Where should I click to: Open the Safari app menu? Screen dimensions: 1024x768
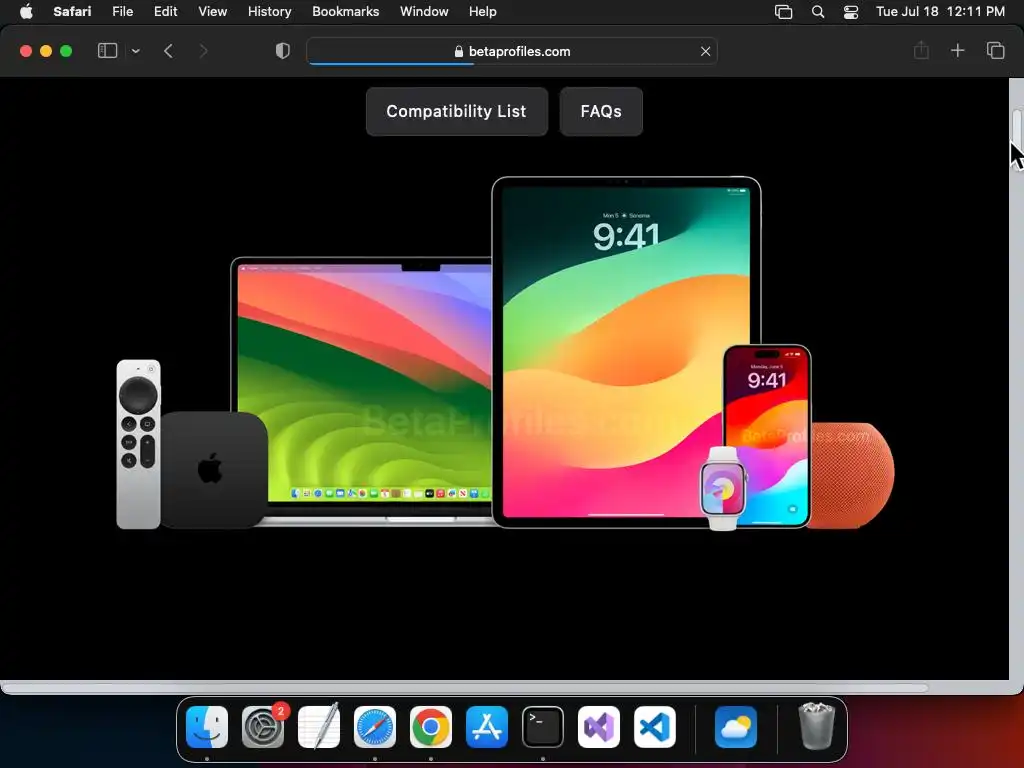72,11
